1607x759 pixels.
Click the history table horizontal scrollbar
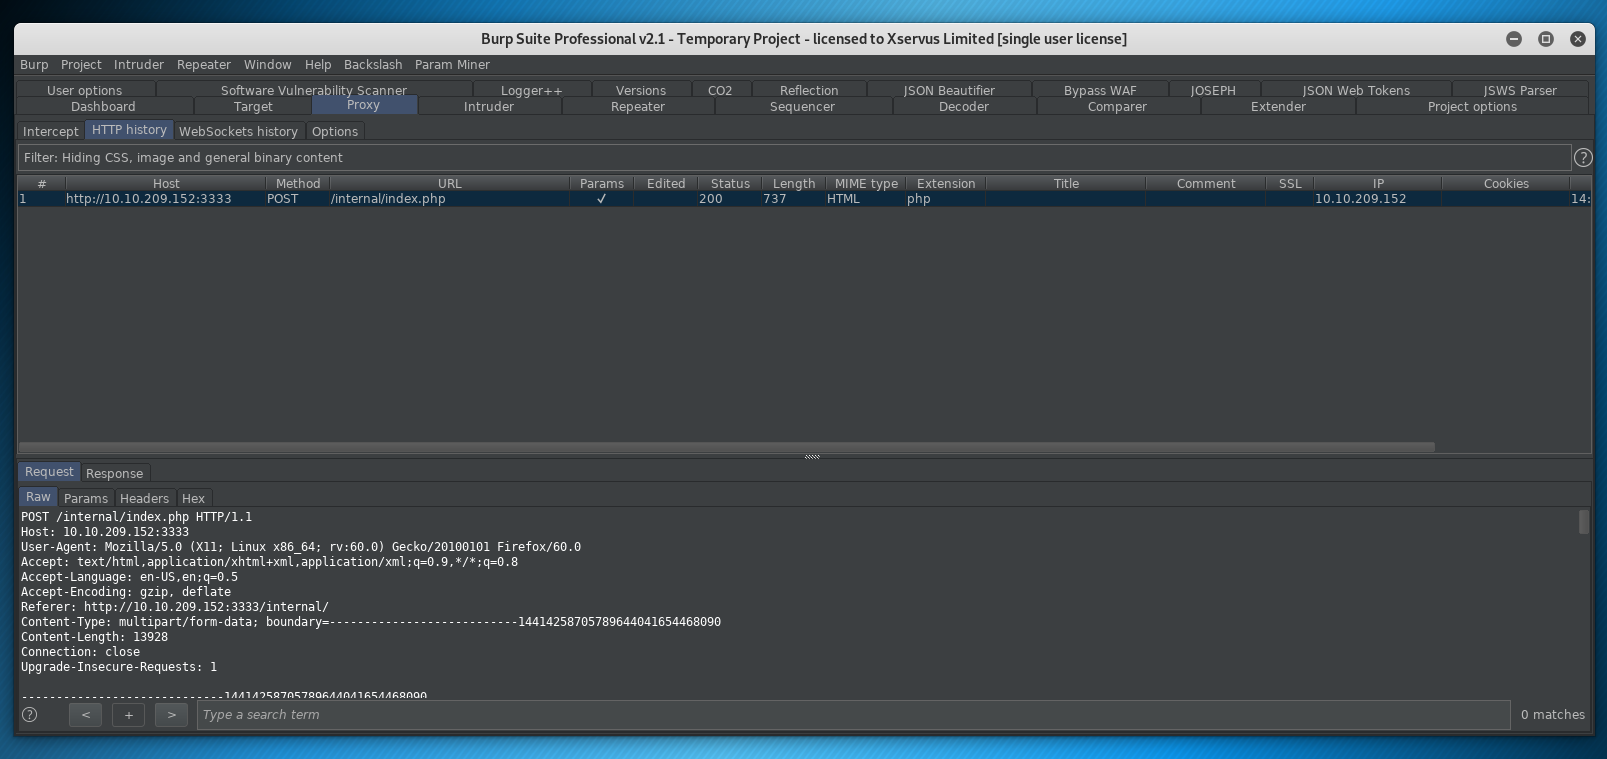click(726, 447)
